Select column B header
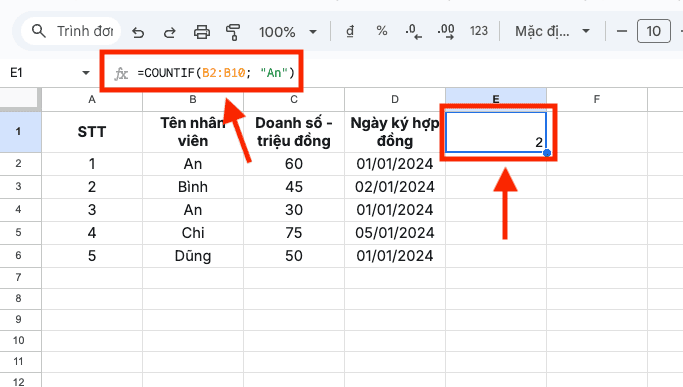 193,99
